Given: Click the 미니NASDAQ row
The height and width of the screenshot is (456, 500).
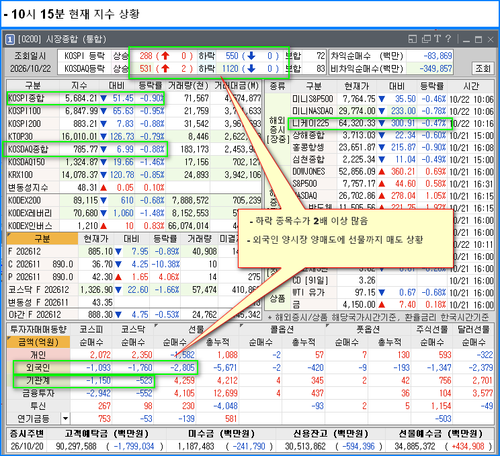Looking at the screenshot, I should point(392,111).
